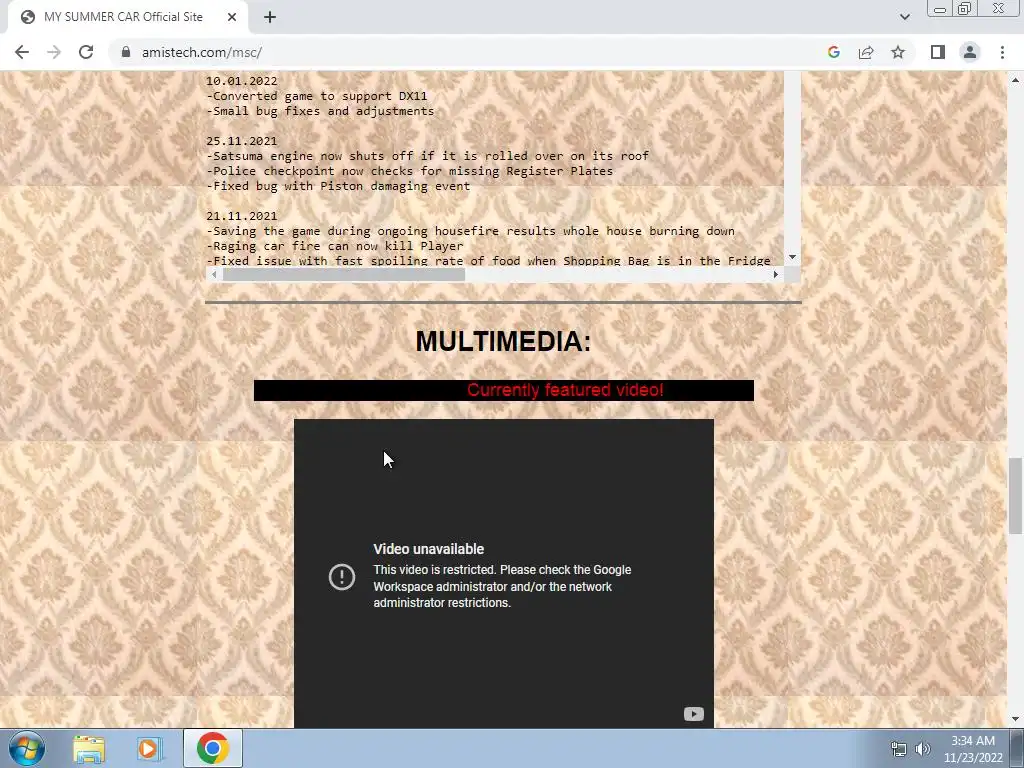
Task: Open Windows Explorer from the taskbar
Action: pos(89,749)
